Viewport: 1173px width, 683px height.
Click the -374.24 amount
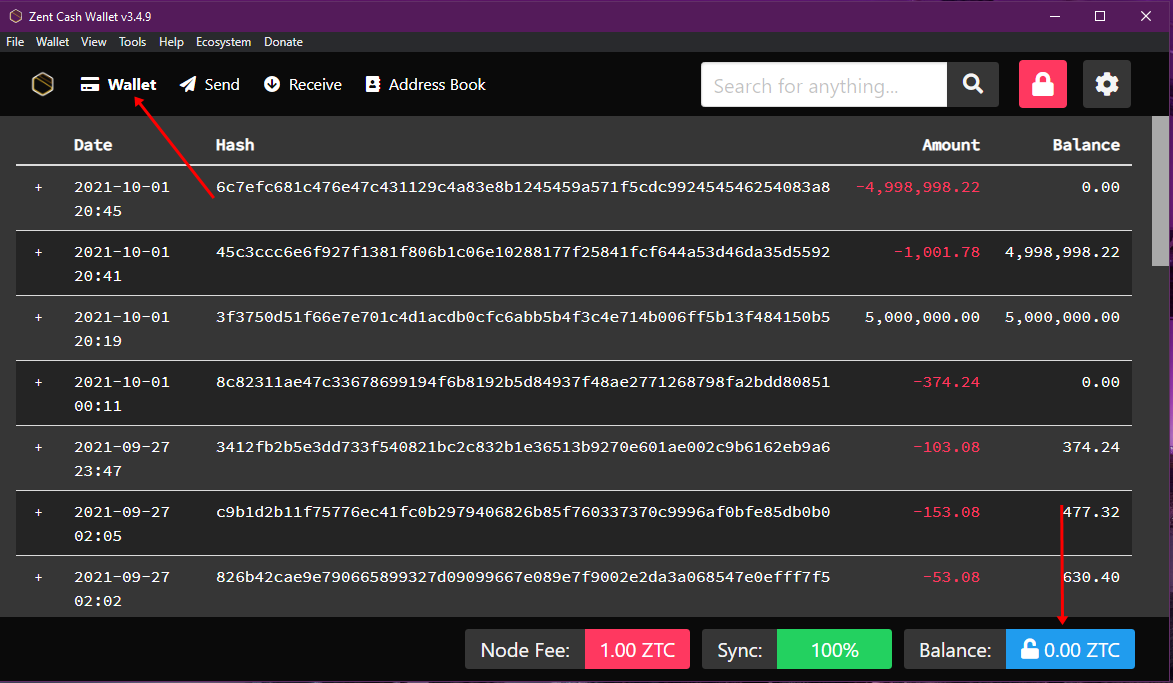[x=946, y=382]
